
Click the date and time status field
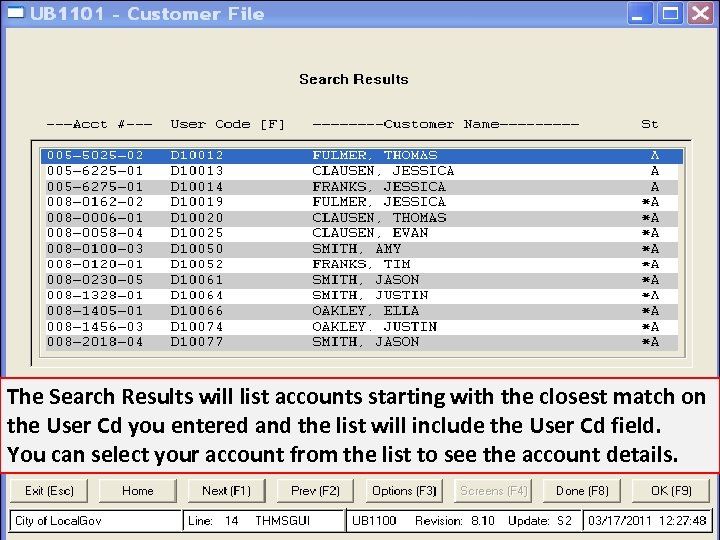[x=647, y=521]
